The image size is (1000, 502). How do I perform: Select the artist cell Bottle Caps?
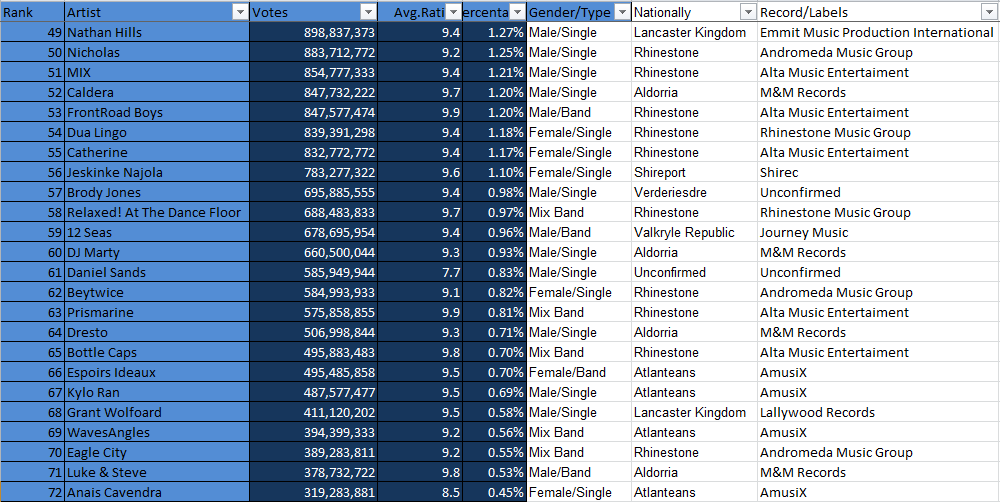156,353
